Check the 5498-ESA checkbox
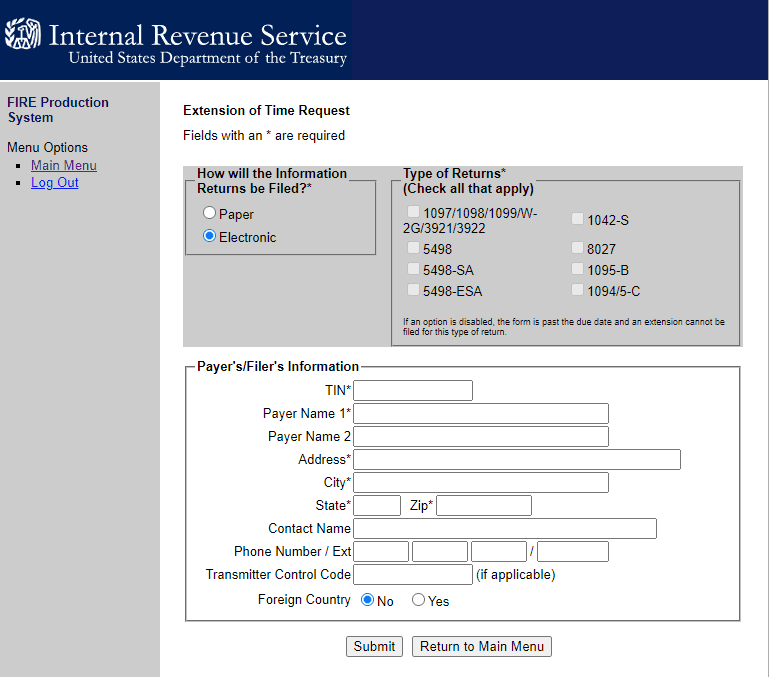Screen dimensions: 769x677 pyautogui.click(x=414, y=290)
